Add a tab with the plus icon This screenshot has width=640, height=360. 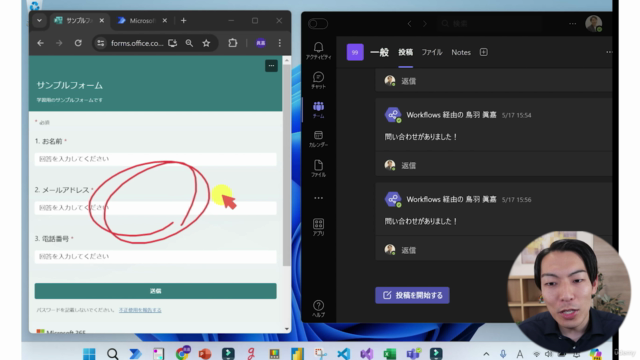[484, 52]
